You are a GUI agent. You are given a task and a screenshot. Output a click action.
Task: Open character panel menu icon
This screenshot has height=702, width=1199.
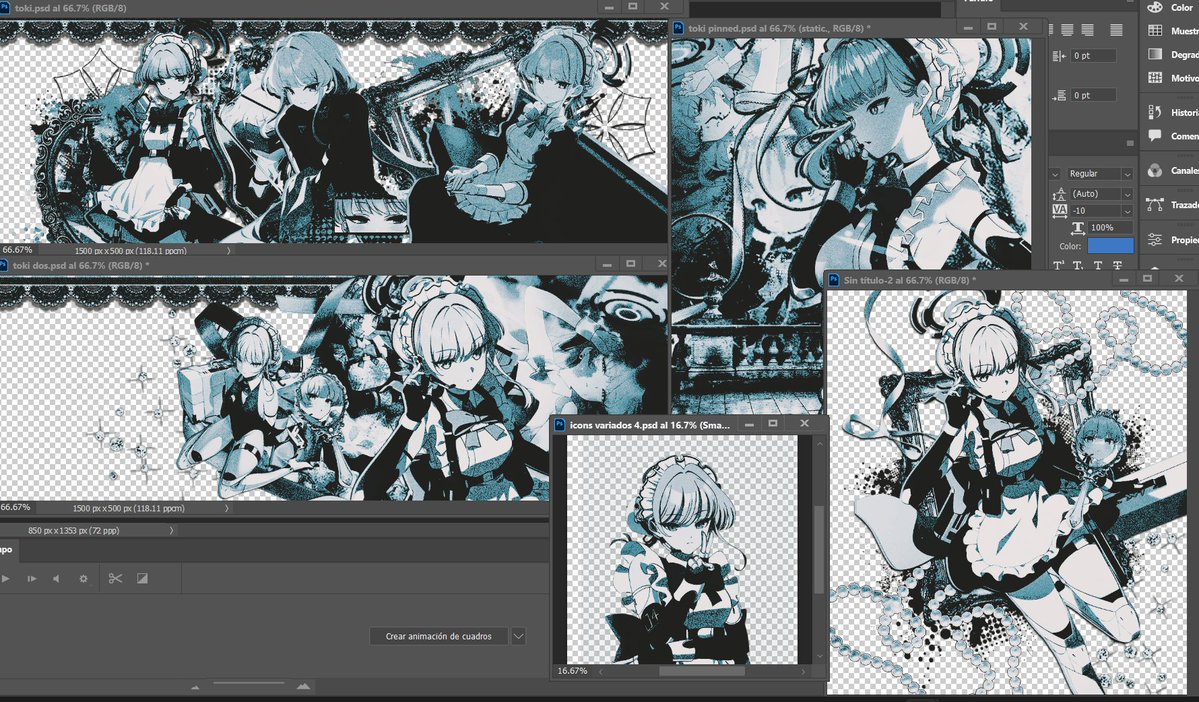pos(1130,143)
